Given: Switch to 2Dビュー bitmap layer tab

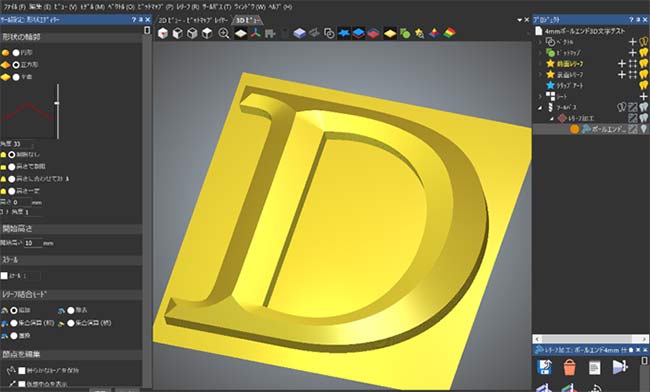Looking at the screenshot, I should [193, 20].
